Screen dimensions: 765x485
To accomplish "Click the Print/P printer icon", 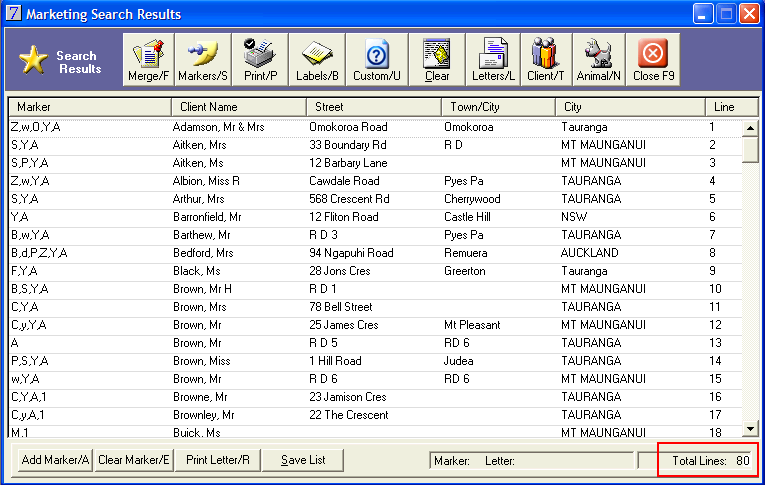I will point(260,60).
